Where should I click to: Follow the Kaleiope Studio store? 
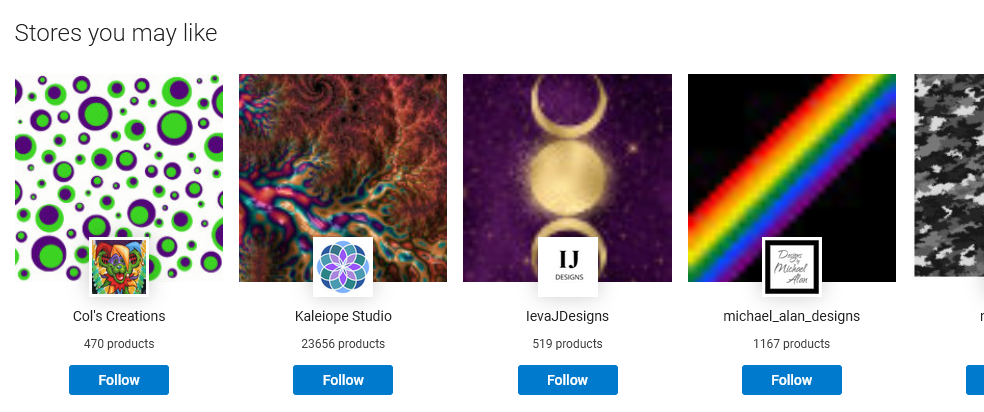point(343,380)
